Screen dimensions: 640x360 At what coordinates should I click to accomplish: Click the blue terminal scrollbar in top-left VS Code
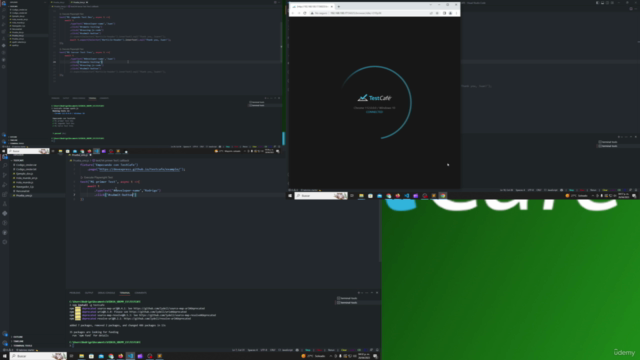pos(283,138)
